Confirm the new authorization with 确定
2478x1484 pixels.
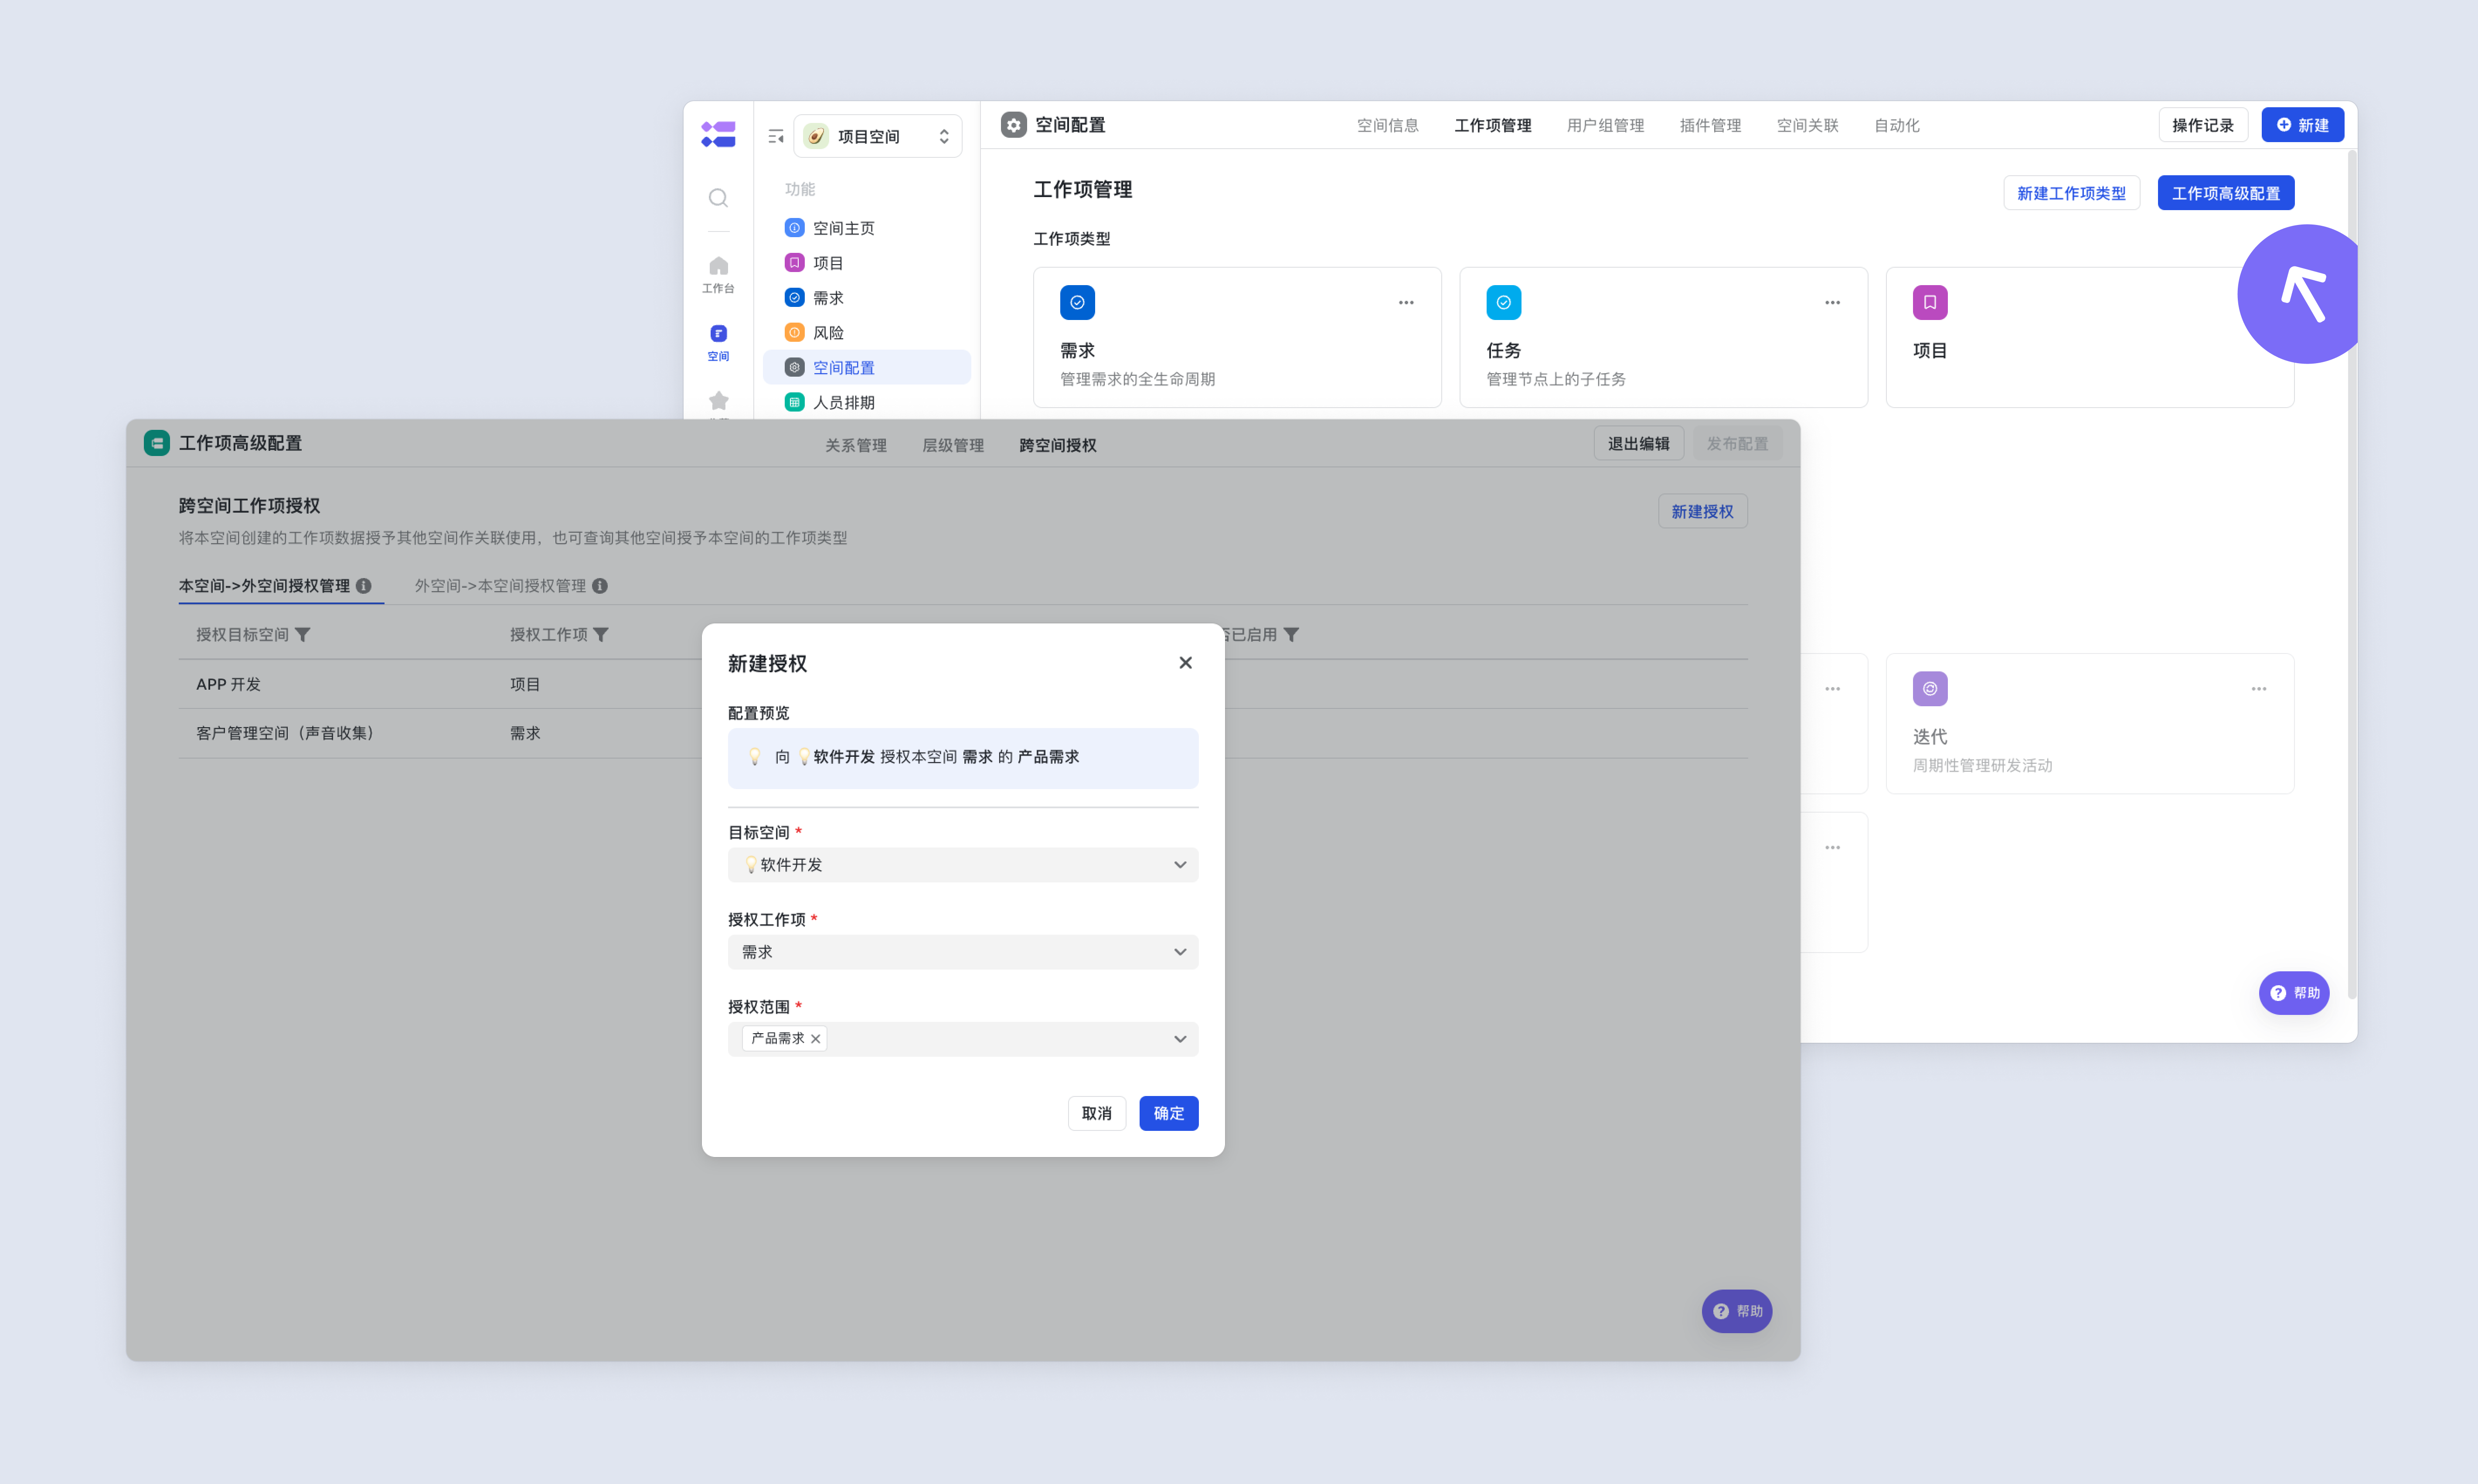pyautogui.click(x=1168, y=1114)
